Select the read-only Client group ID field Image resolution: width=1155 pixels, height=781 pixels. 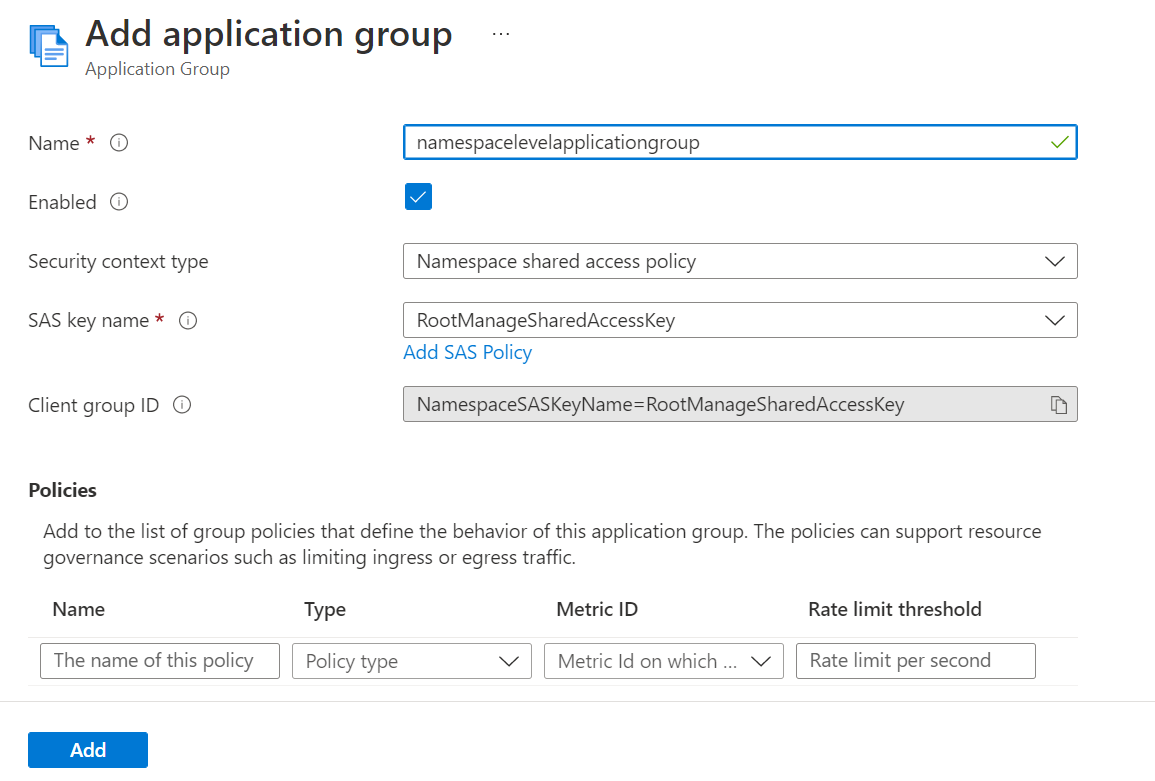click(x=720, y=405)
